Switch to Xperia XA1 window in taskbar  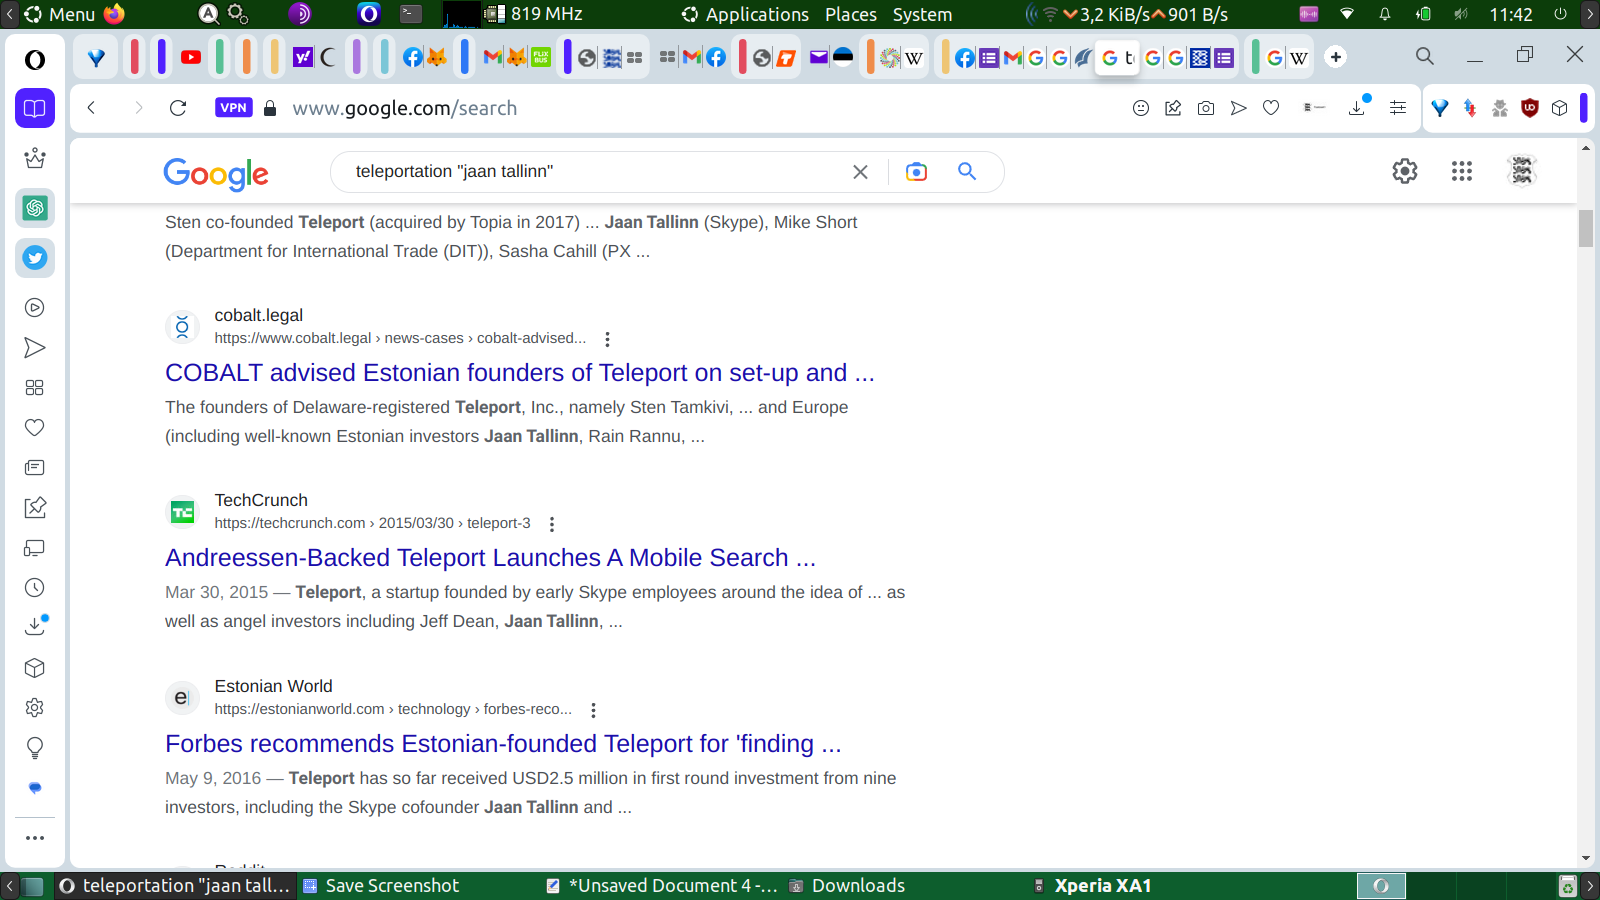click(1093, 886)
